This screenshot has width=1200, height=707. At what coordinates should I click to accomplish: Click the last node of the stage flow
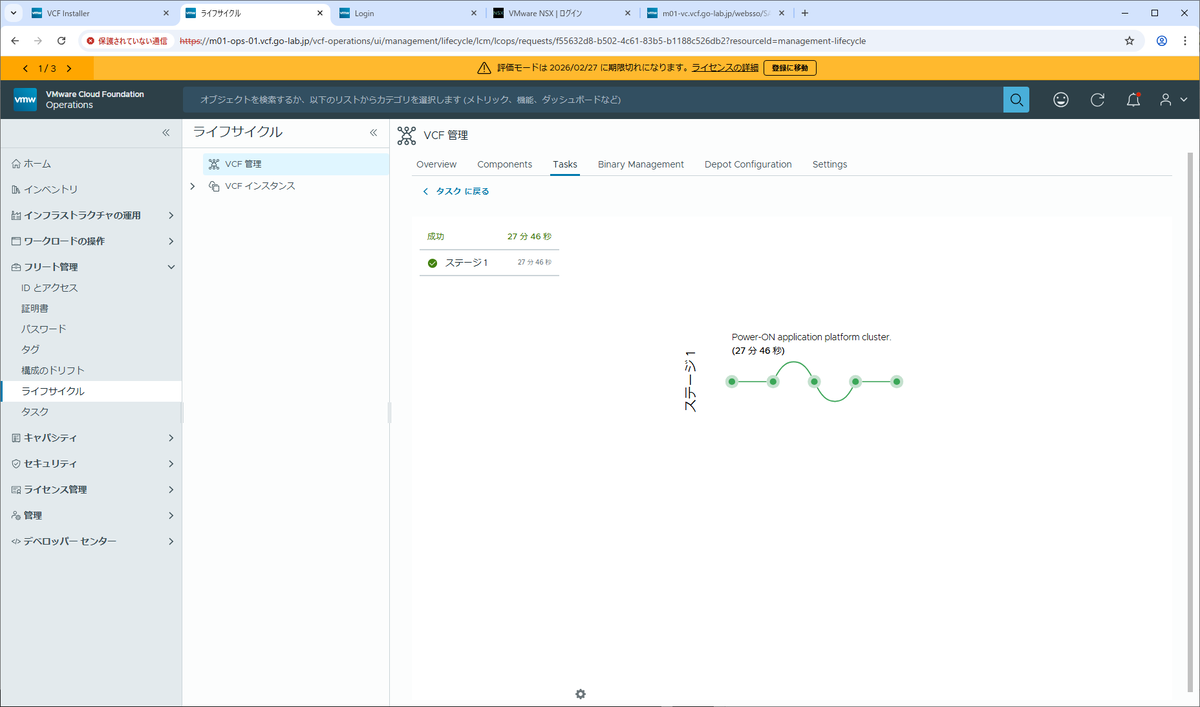pos(897,381)
